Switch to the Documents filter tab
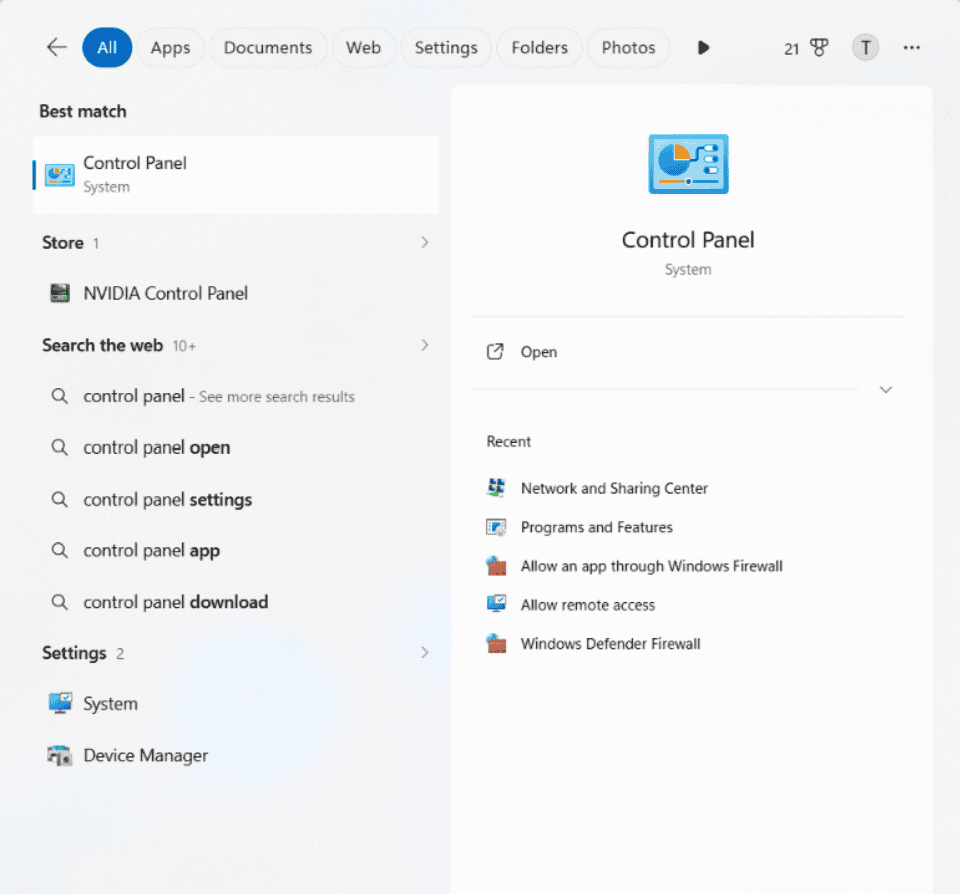960x894 pixels. 268,47
